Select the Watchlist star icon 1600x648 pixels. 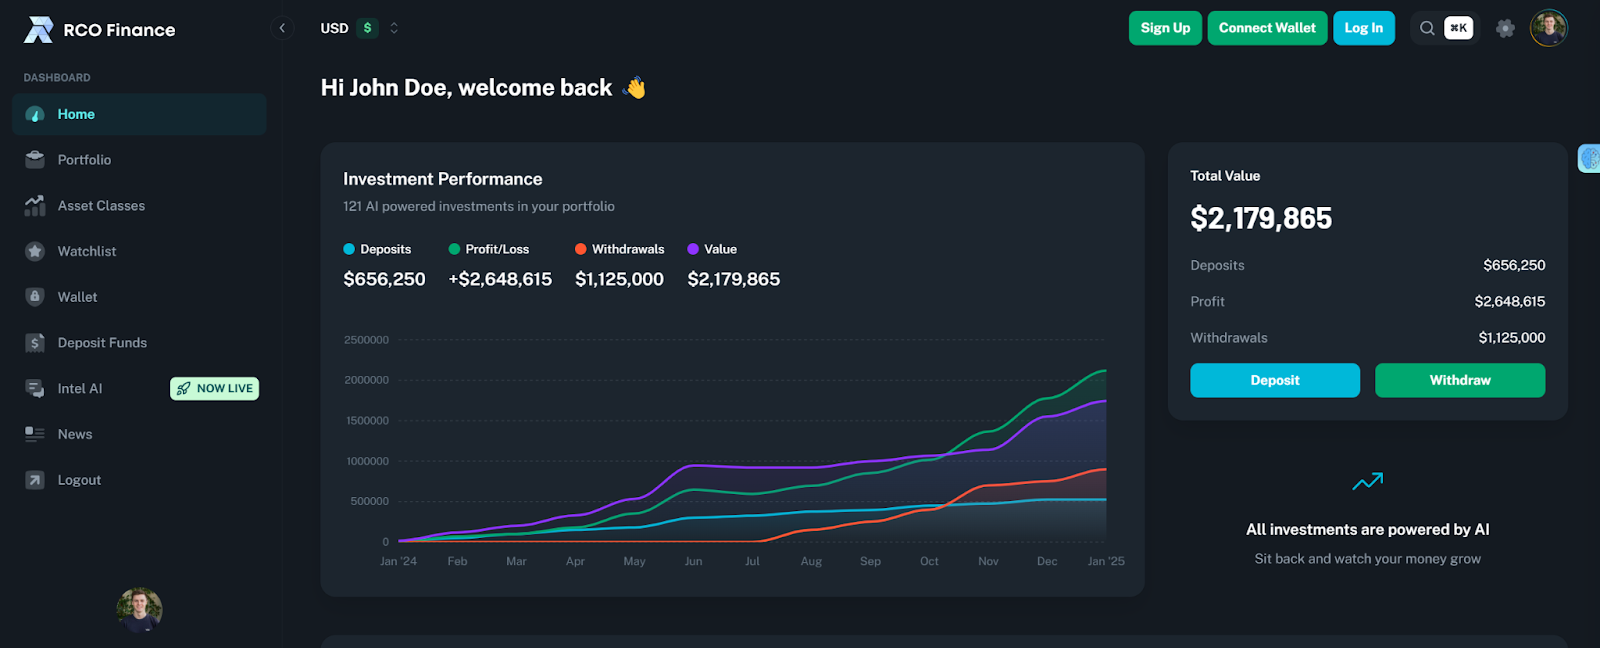pos(35,252)
